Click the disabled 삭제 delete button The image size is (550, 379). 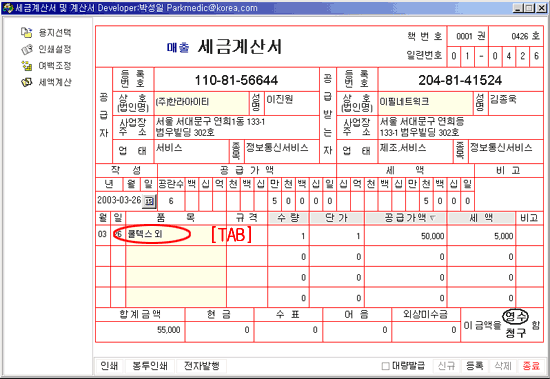pyautogui.click(x=503, y=366)
